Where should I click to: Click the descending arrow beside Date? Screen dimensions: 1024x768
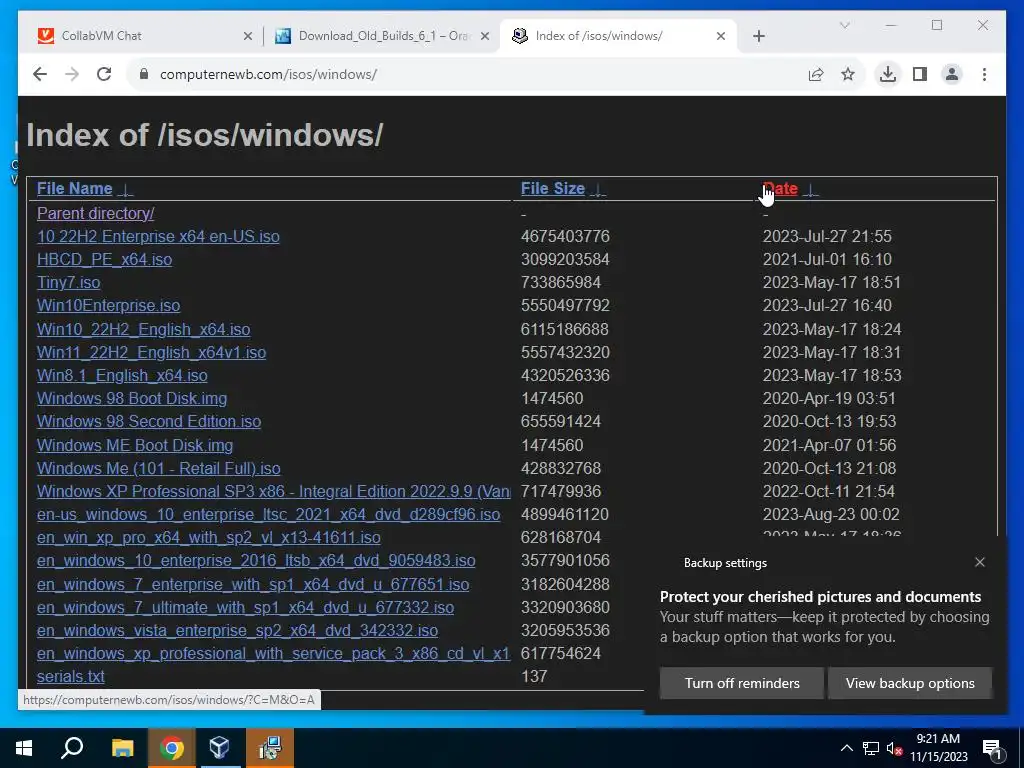point(810,190)
